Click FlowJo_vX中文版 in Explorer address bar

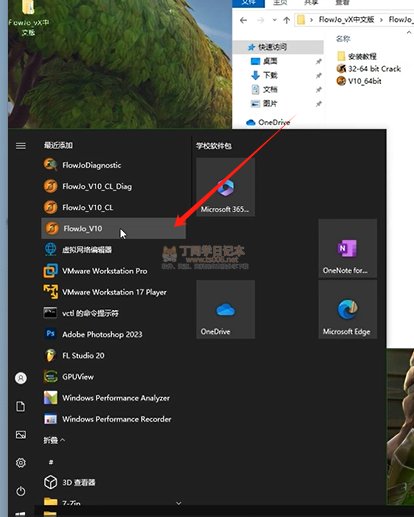tap(346, 20)
